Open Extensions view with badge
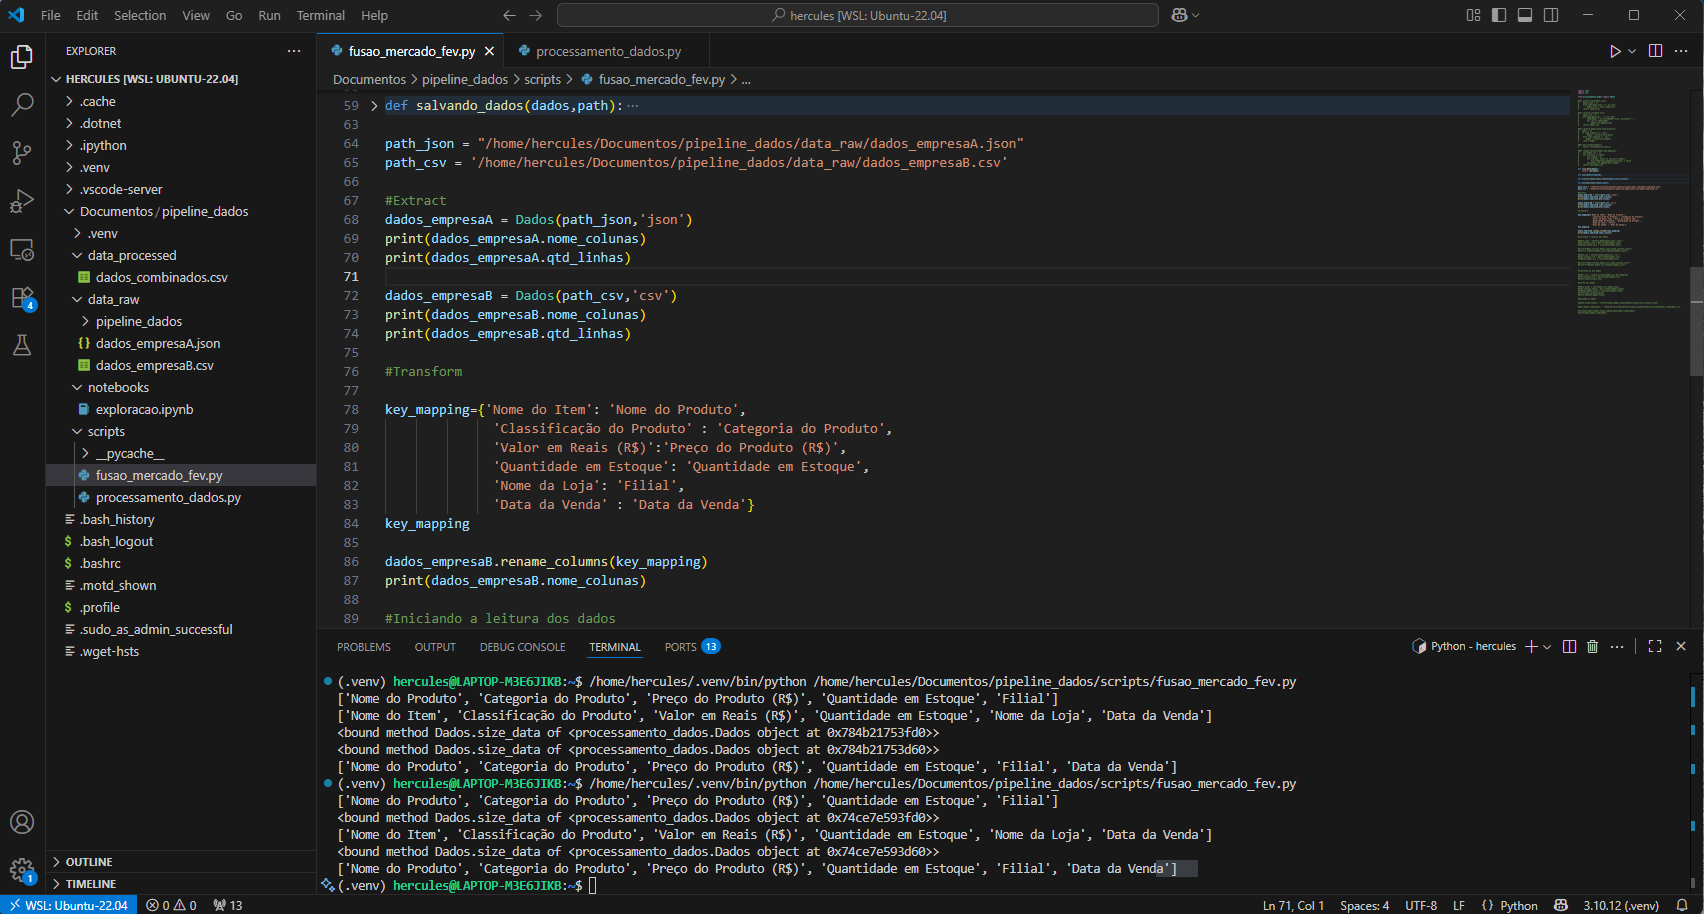Viewport: 1704px width, 914px height. click(x=22, y=298)
